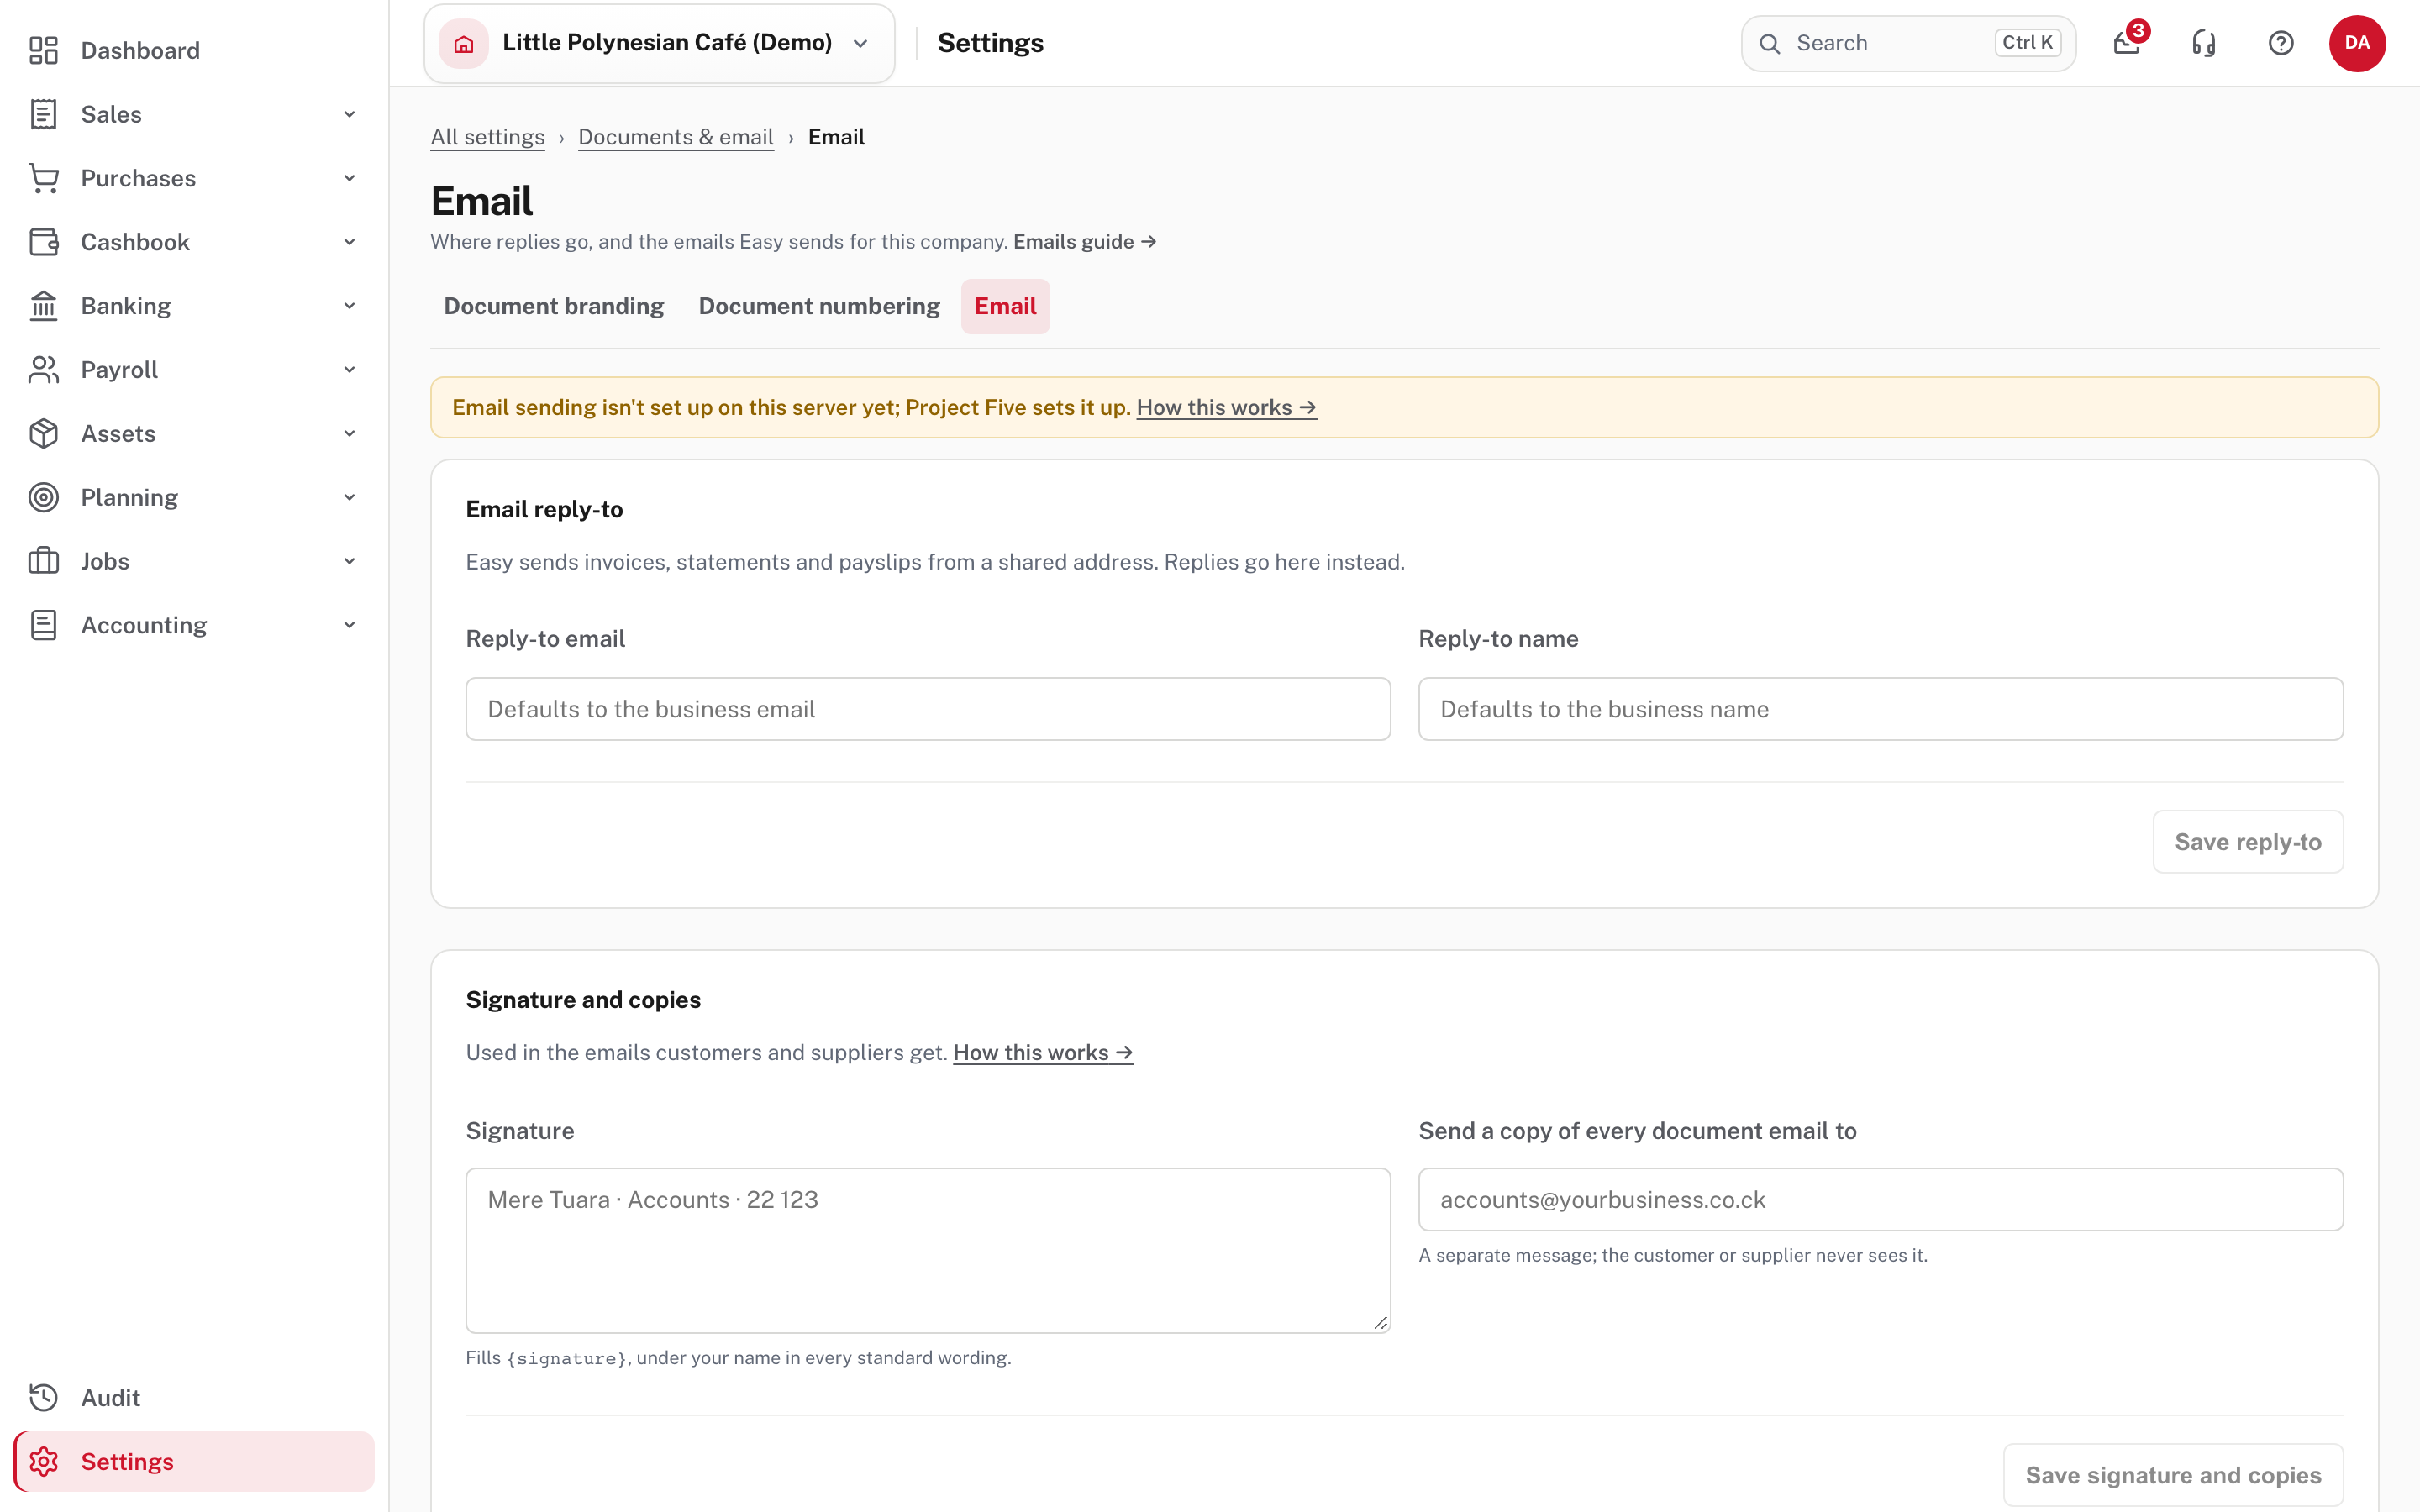
Task: Go to Dashboard in sidebar
Action: point(140,50)
